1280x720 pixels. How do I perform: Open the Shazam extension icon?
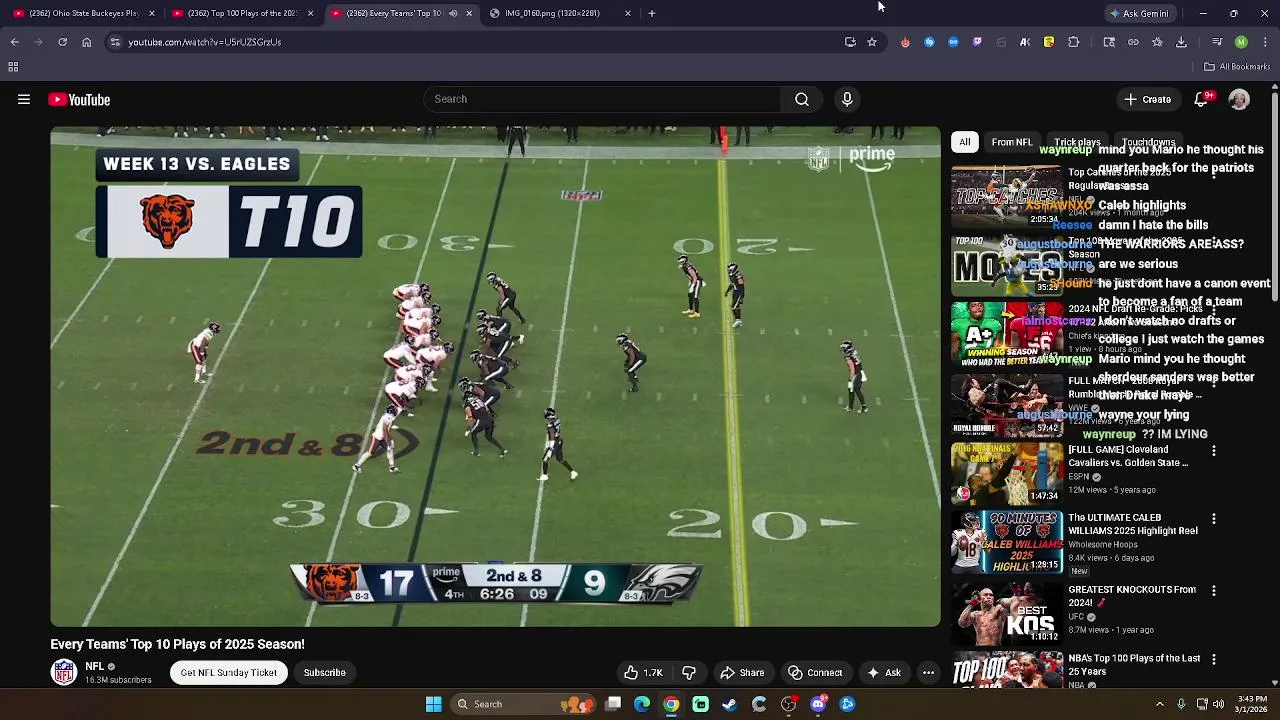pos(929,42)
